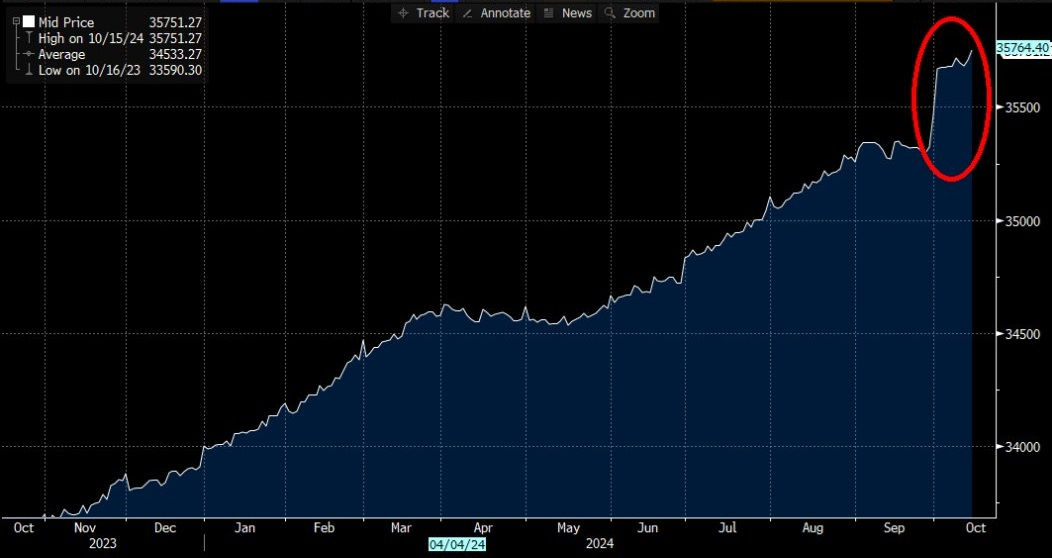Click the 34500 y-axis label

click(1022, 333)
